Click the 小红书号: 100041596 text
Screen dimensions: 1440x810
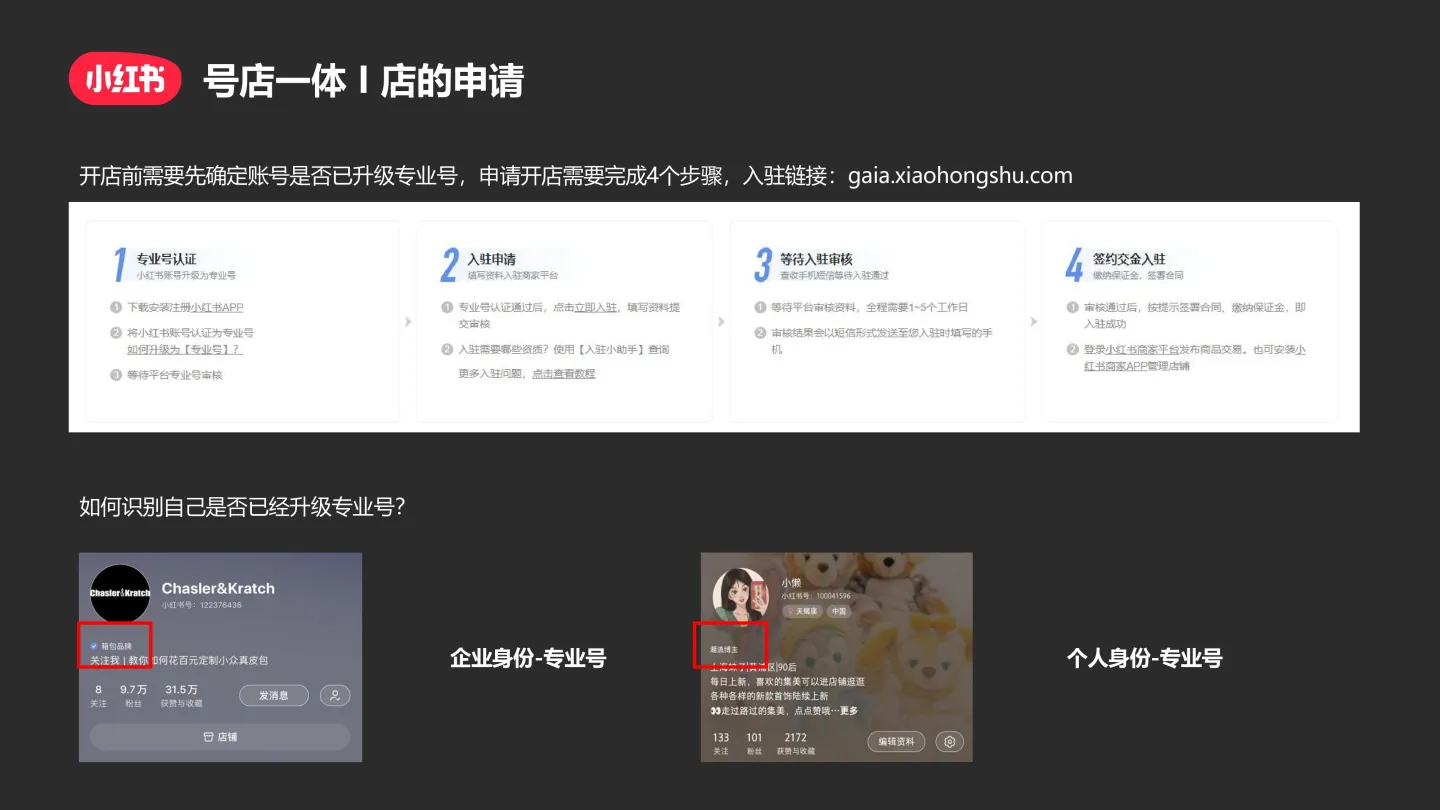[x=816, y=596]
